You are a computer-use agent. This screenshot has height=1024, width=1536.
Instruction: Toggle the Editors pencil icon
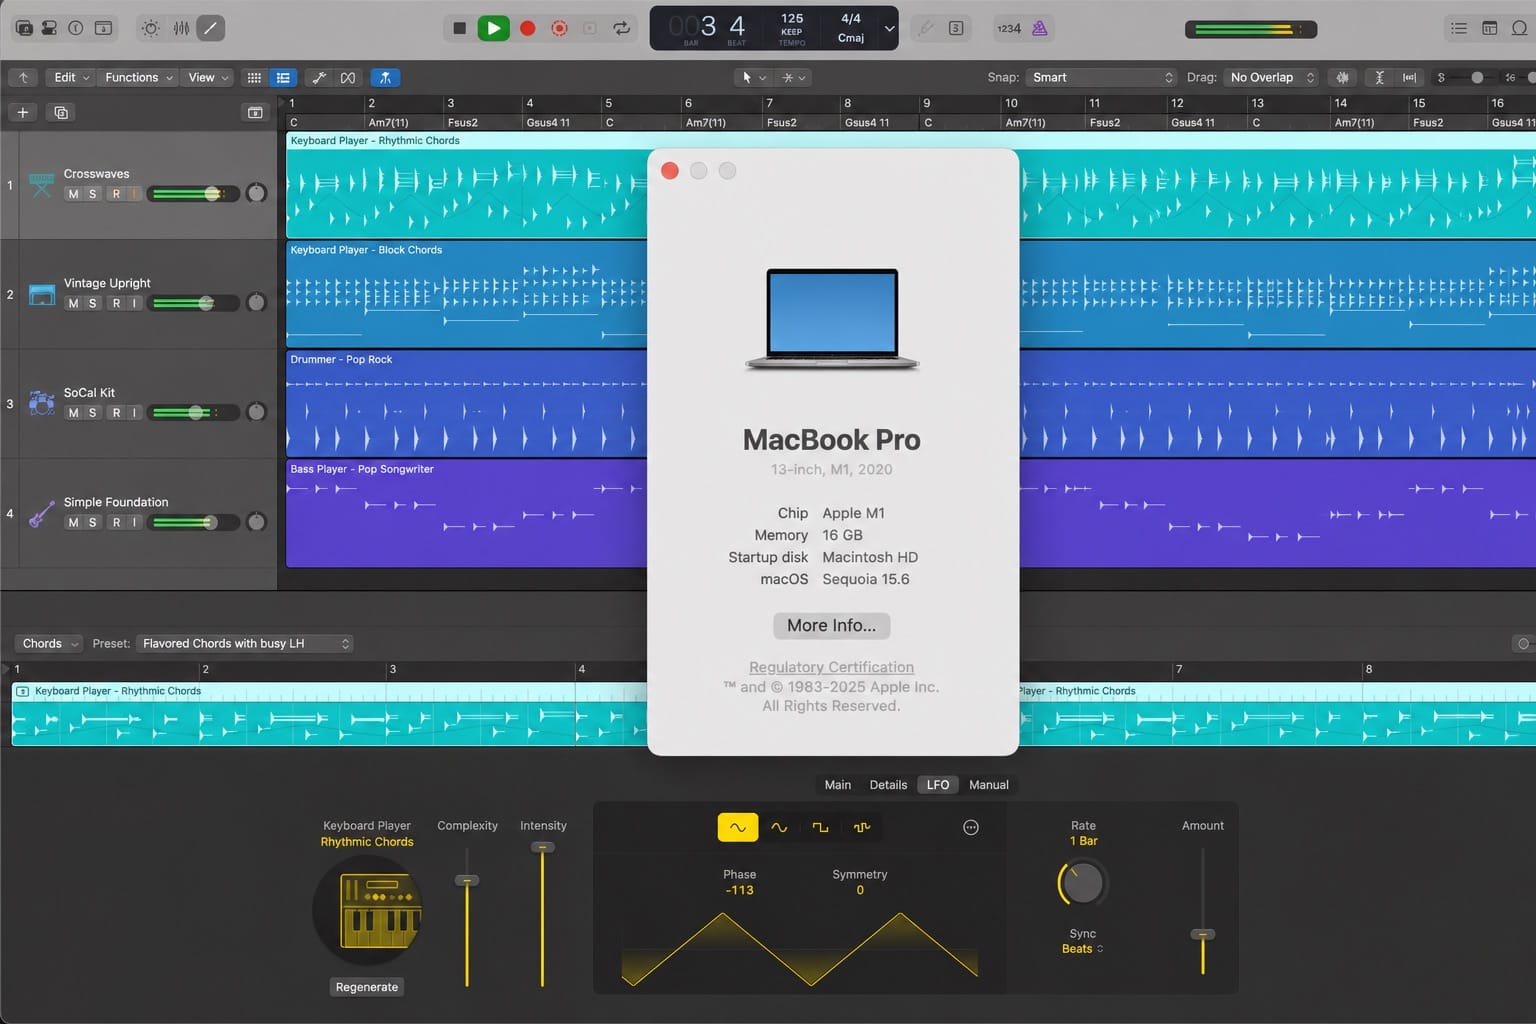tap(210, 28)
